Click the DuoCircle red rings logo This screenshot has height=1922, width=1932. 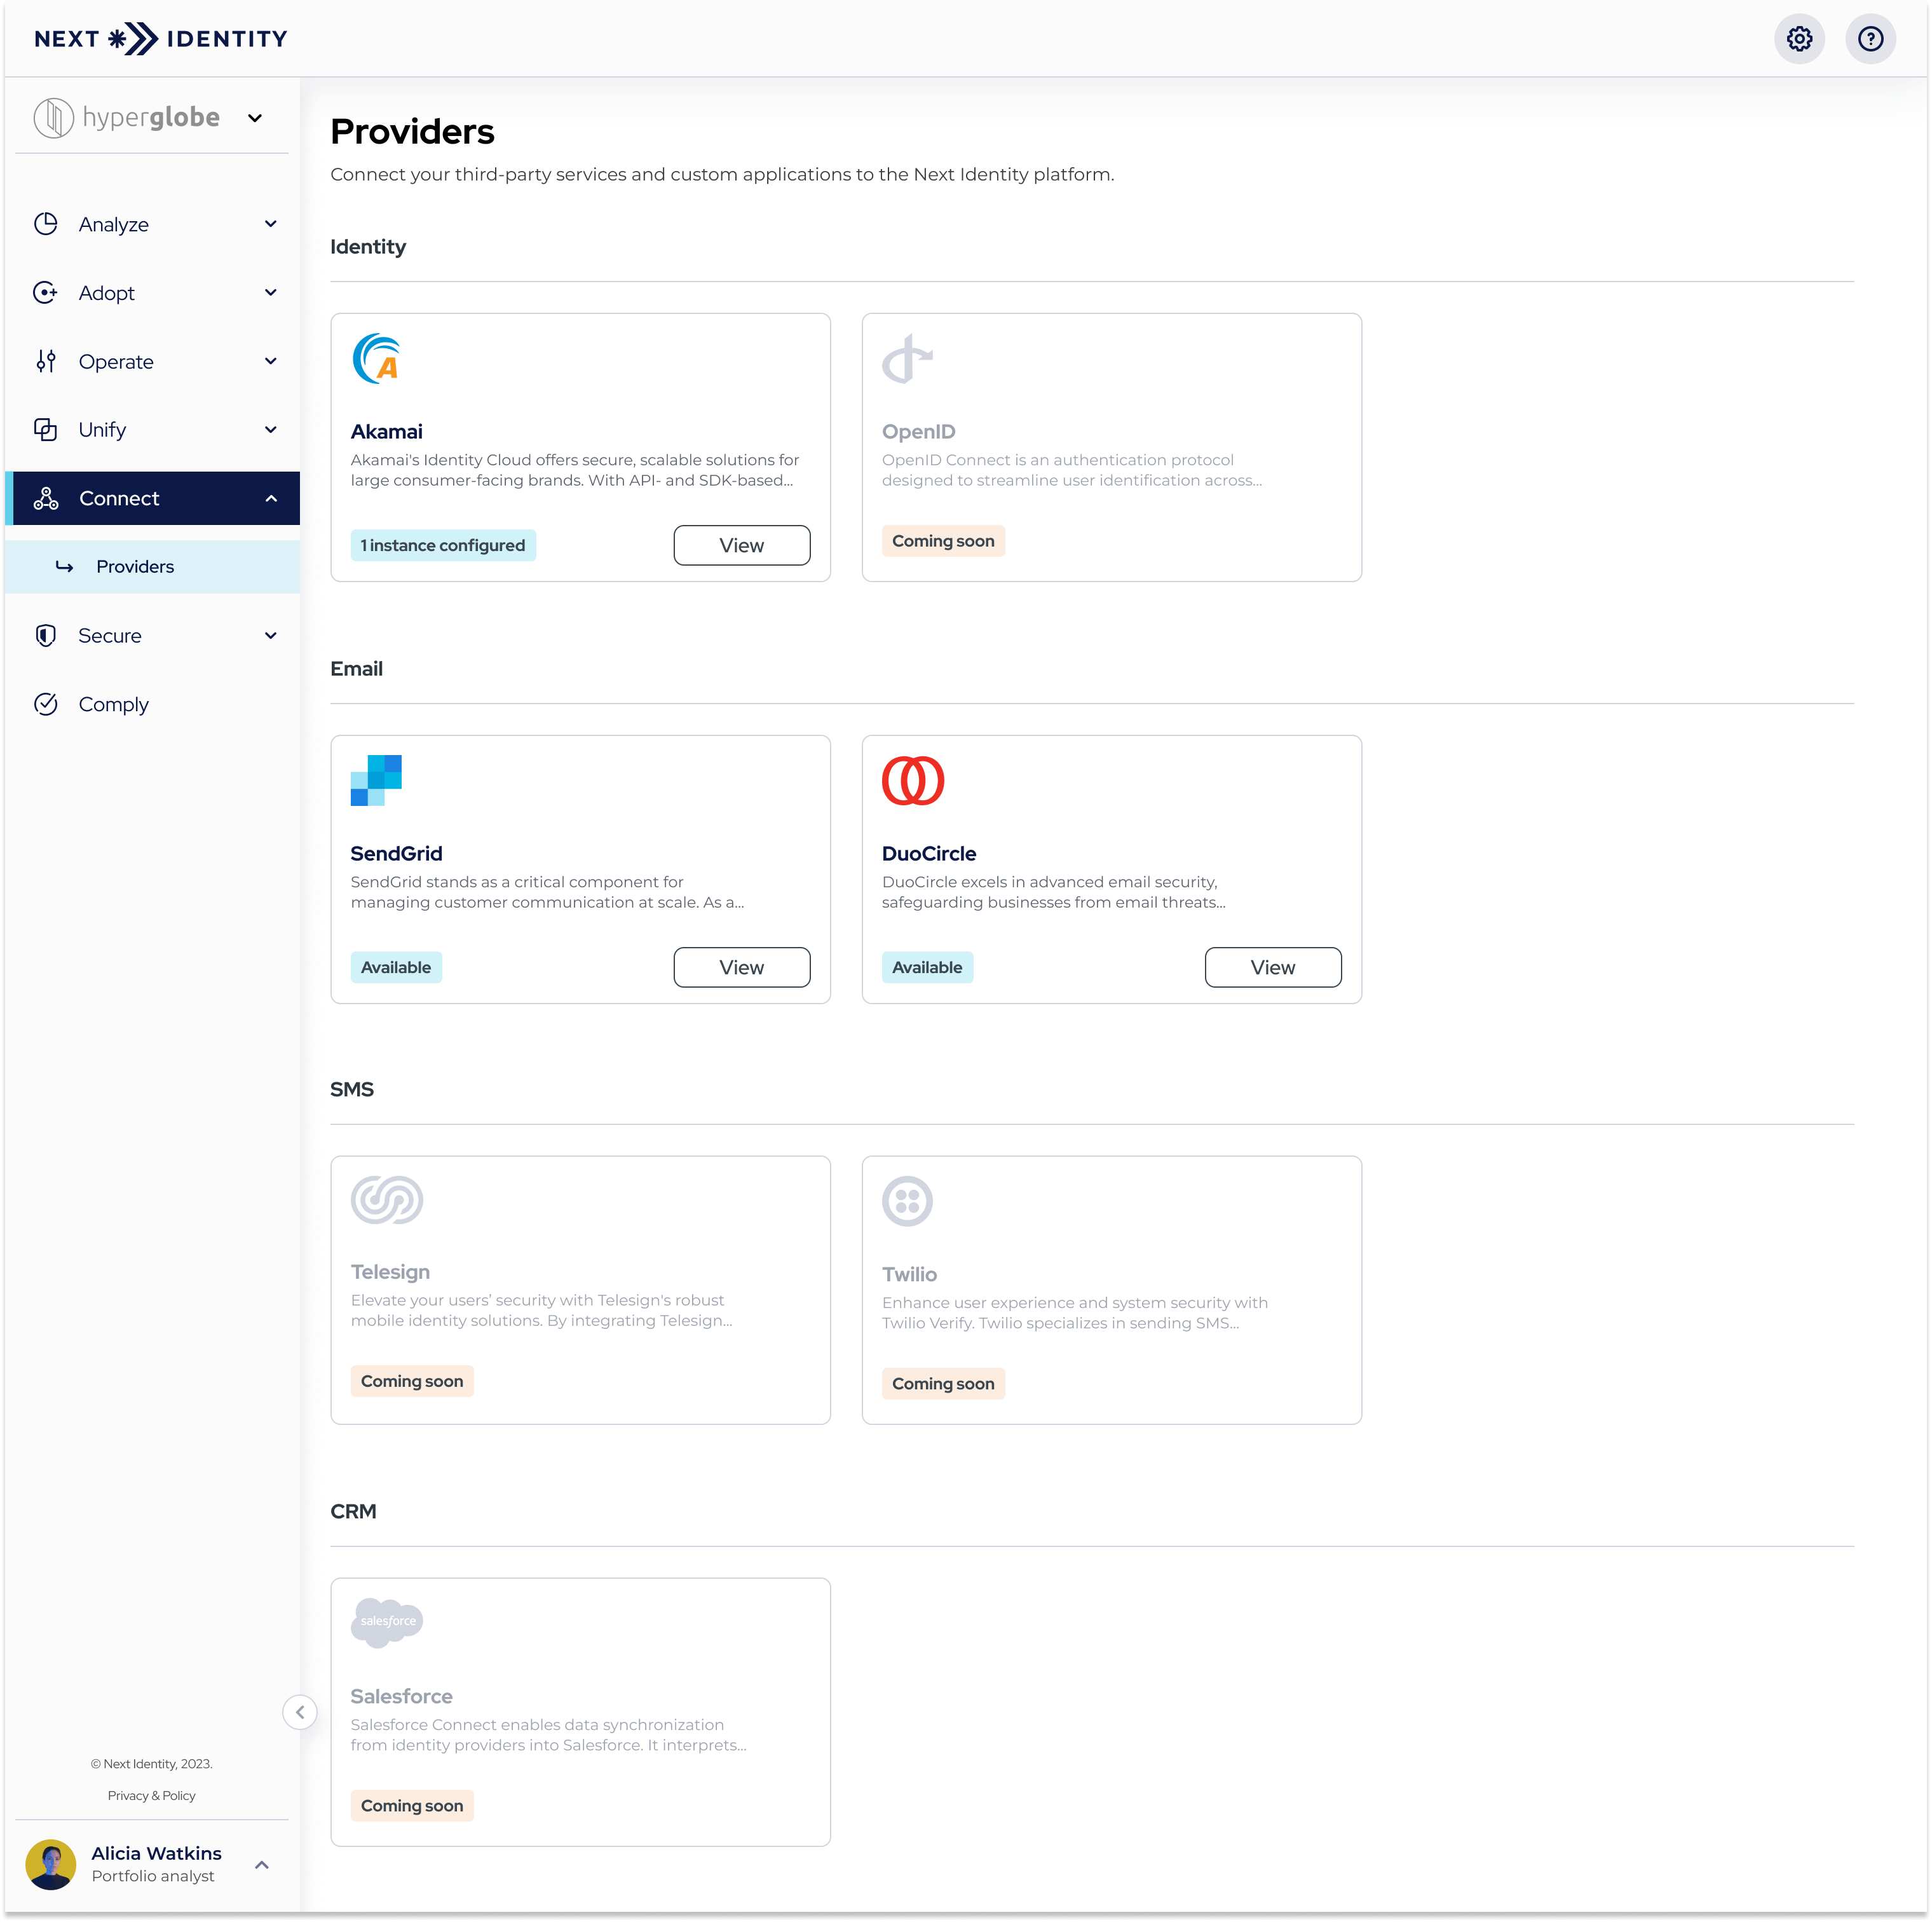(912, 780)
